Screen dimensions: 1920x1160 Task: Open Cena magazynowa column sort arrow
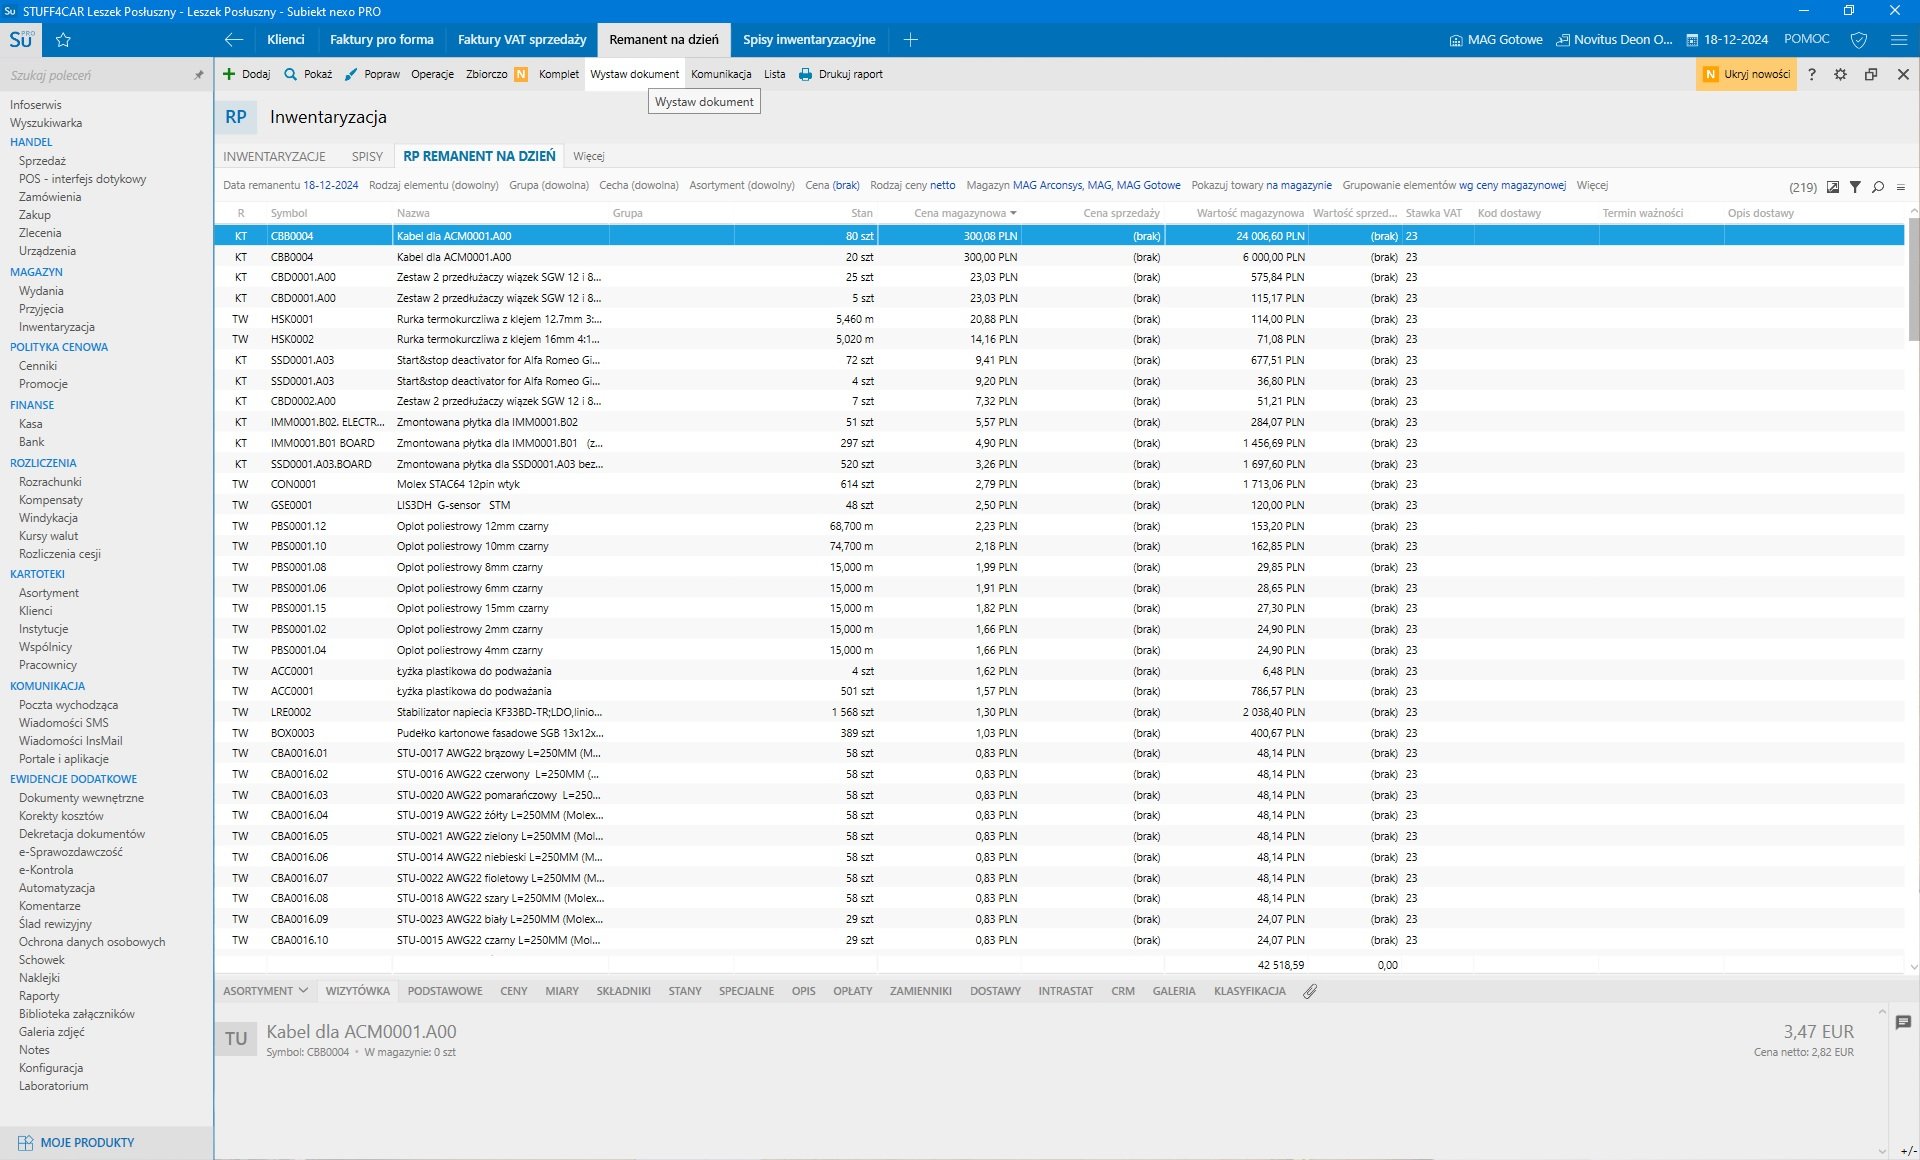click(1013, 213)
